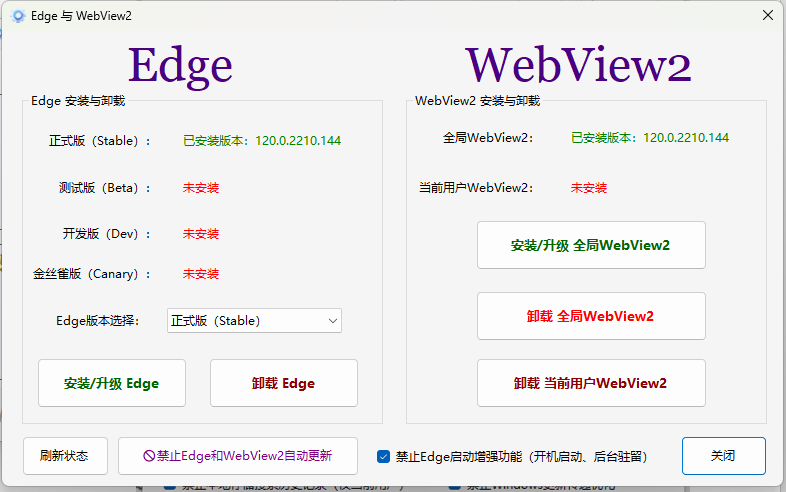Click the Edge 安装与卸载 group title
786x492 pixels.
[78, 101]
